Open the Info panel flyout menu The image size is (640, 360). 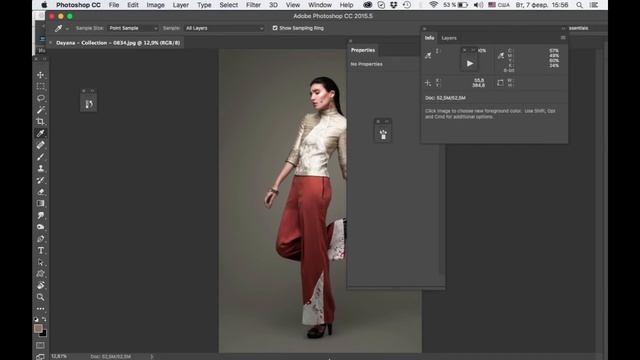563,38
